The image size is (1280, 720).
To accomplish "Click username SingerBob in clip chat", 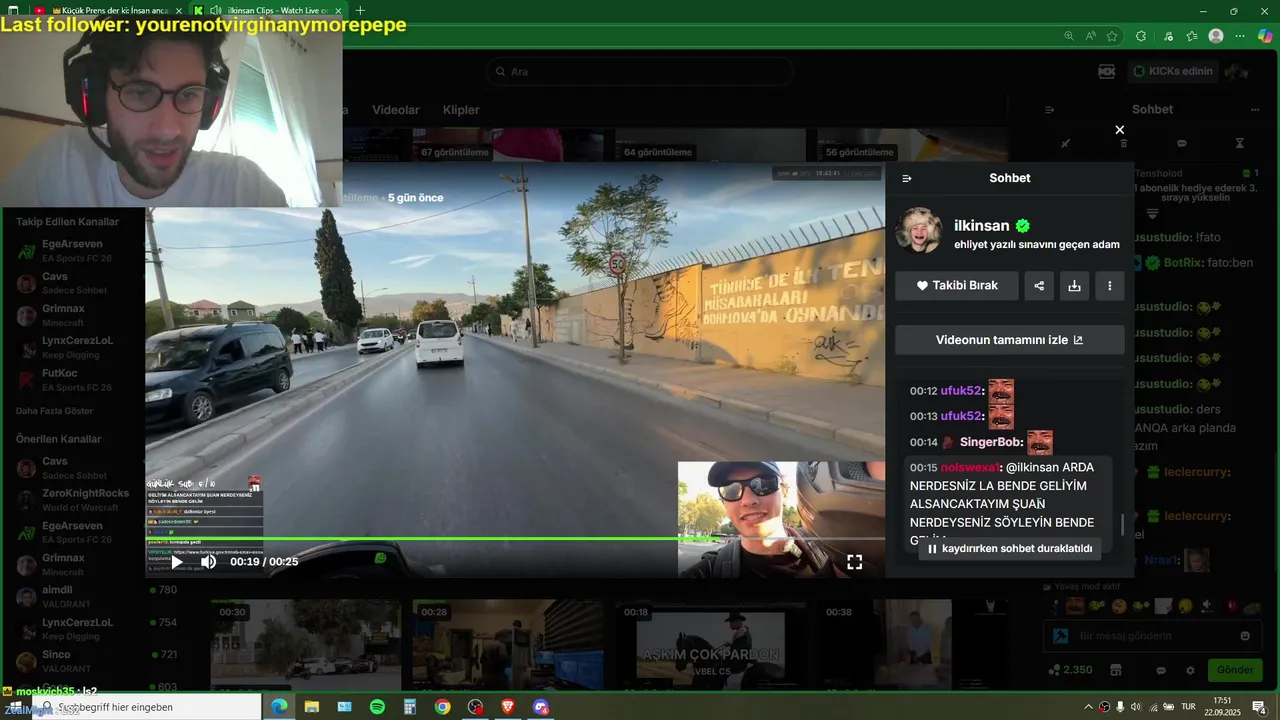I will (x=991, y=442).
